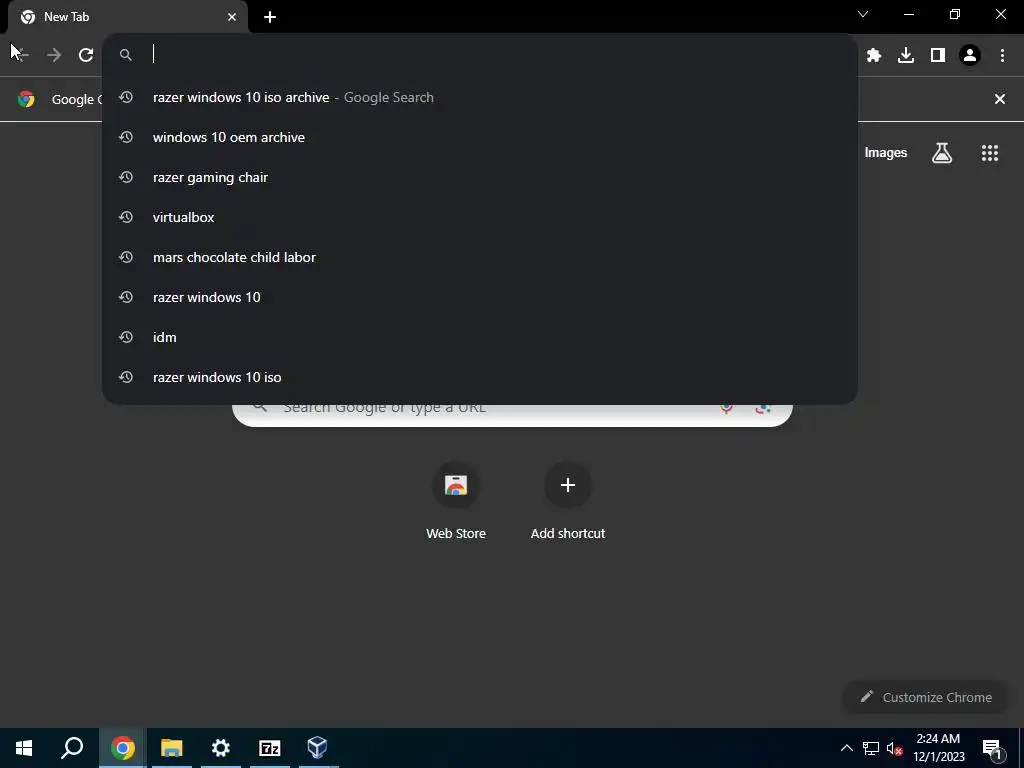Click Chrome icon in taskbar
The image size is (1024, 768).
coord(122,748)
